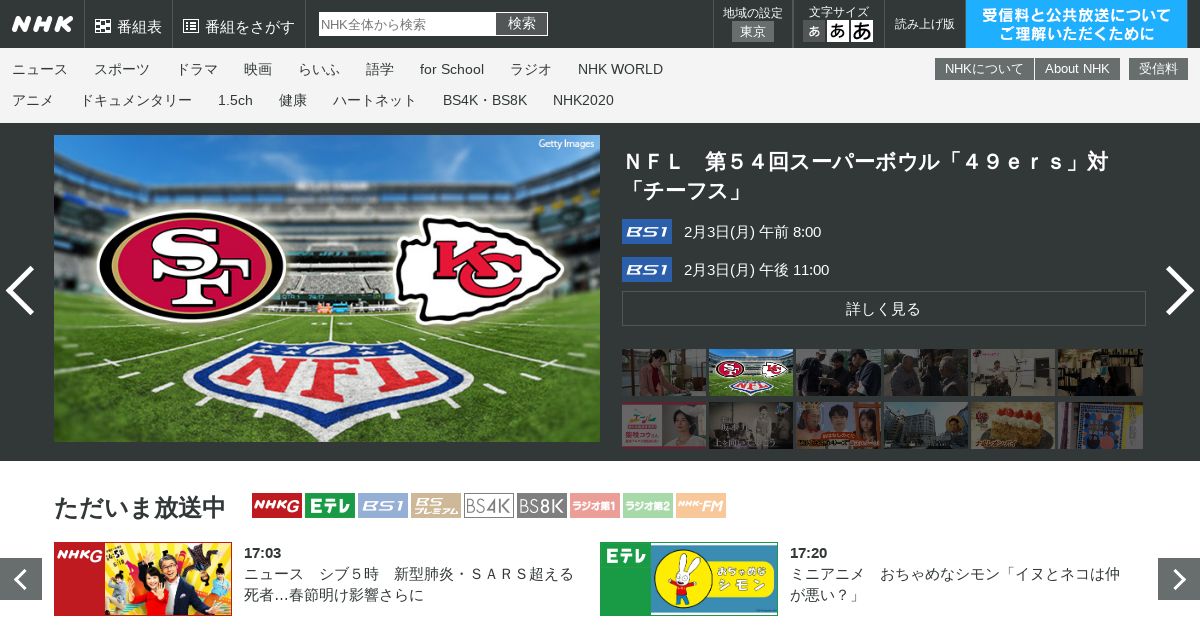Viewport: 1200px width, 630px height.
Task: Click BS1 icon for 午前 8:00 broadcast
Action: tap(647, 232)
